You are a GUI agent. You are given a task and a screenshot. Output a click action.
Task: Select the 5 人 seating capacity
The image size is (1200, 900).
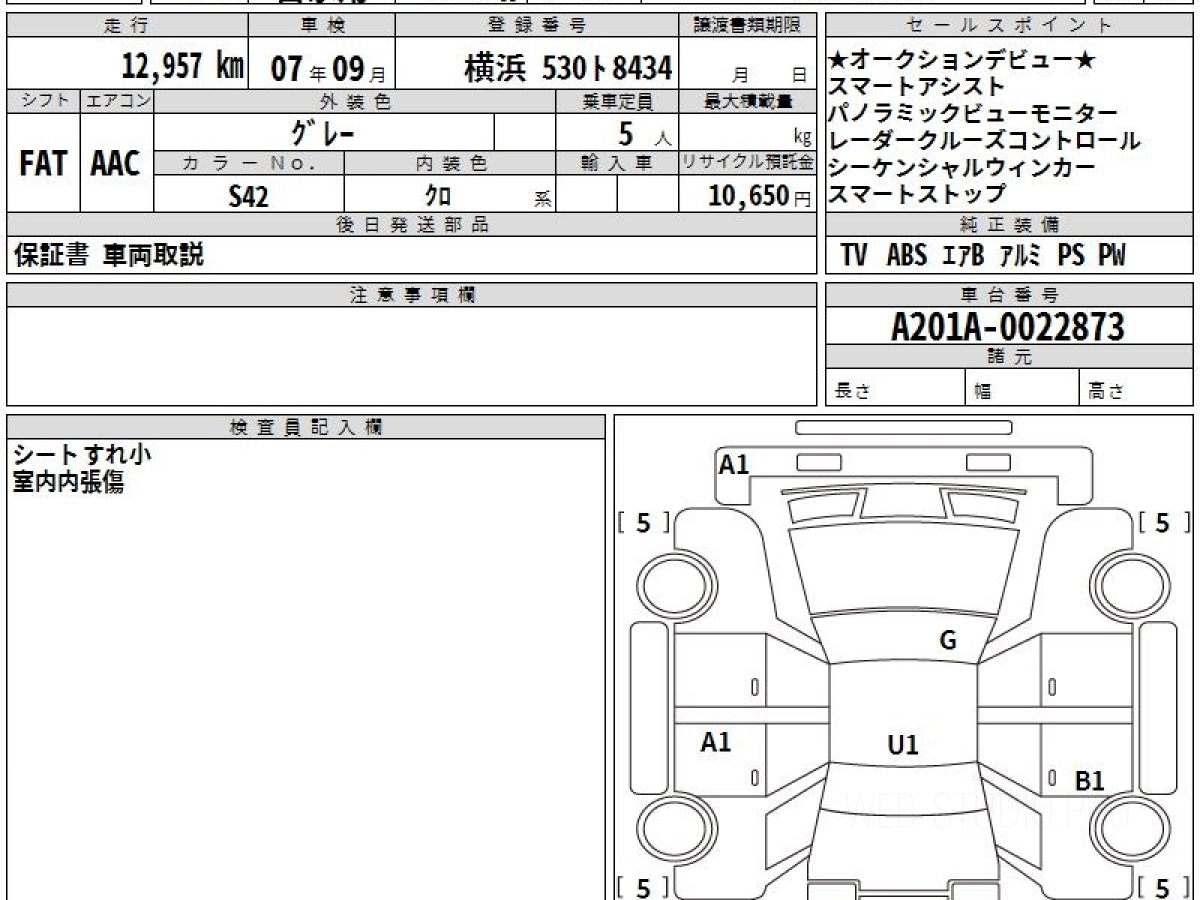tap(645, 134)
